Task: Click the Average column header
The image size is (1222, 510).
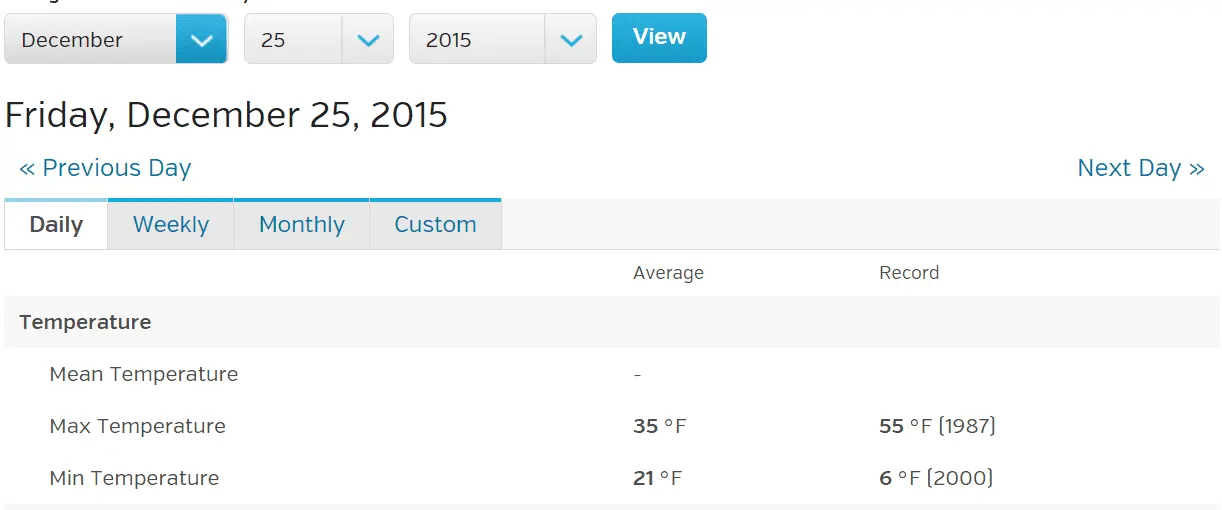Action: click(668, 273)
